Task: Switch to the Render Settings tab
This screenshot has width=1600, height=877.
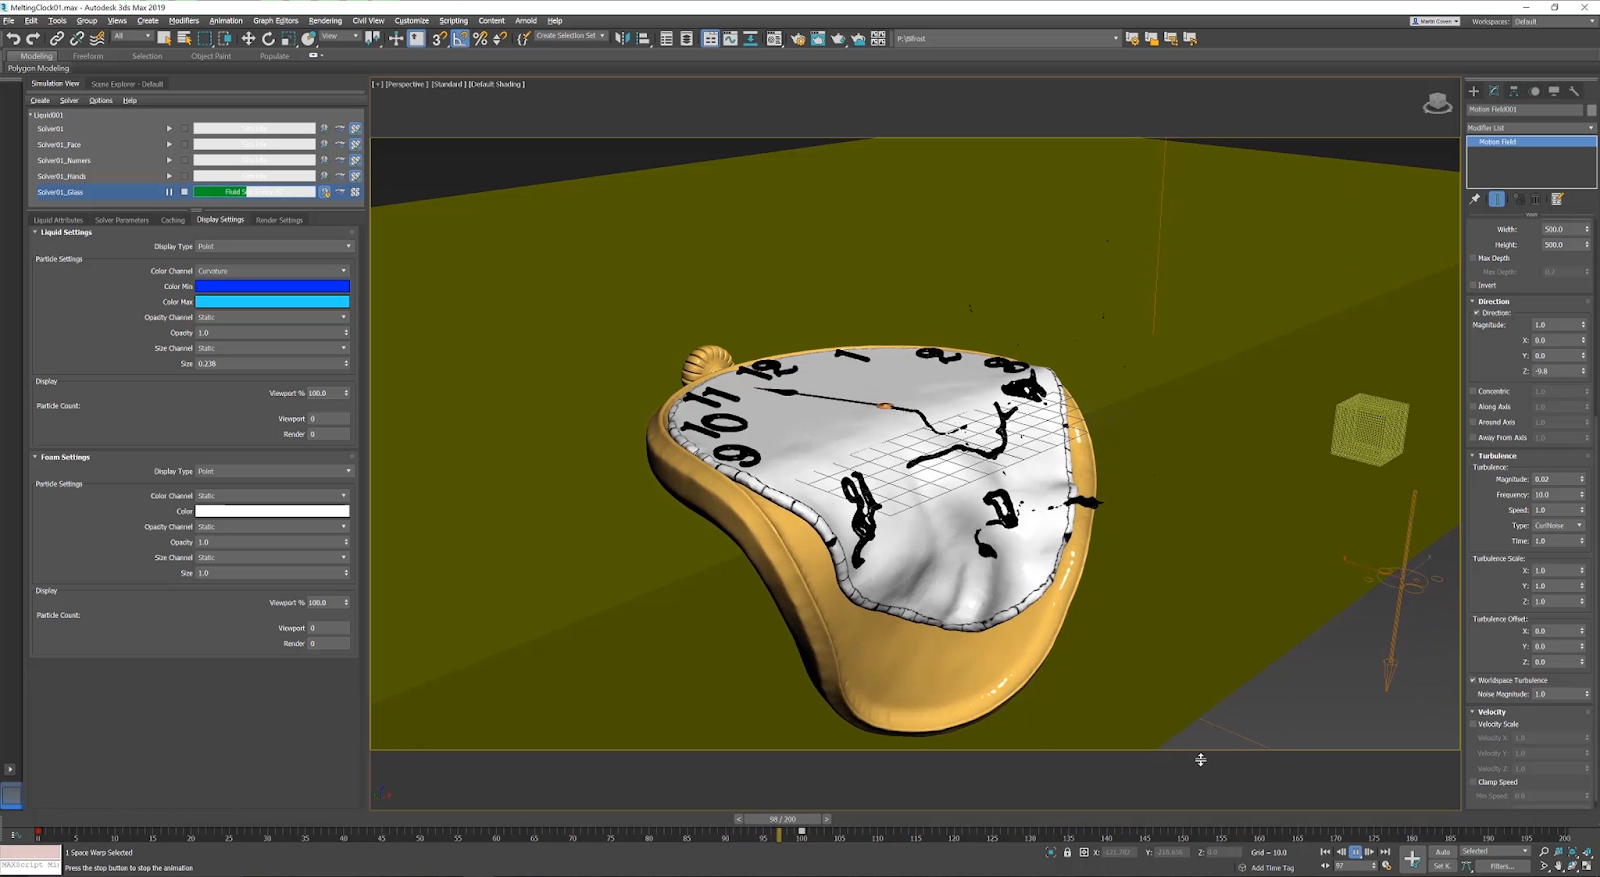Action: coord(279,220)
